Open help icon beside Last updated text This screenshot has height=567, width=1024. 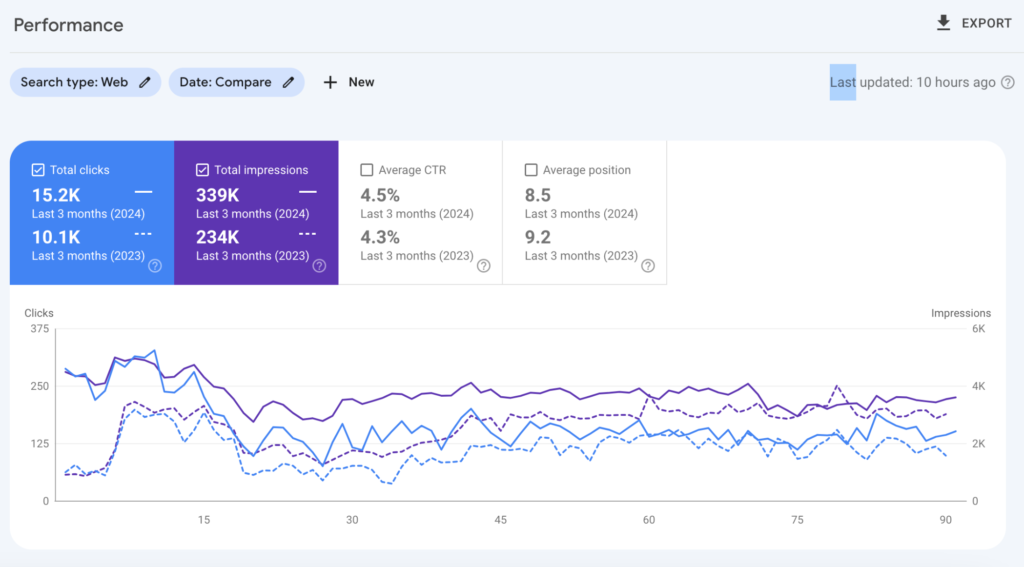click(x=1007, y=83)
